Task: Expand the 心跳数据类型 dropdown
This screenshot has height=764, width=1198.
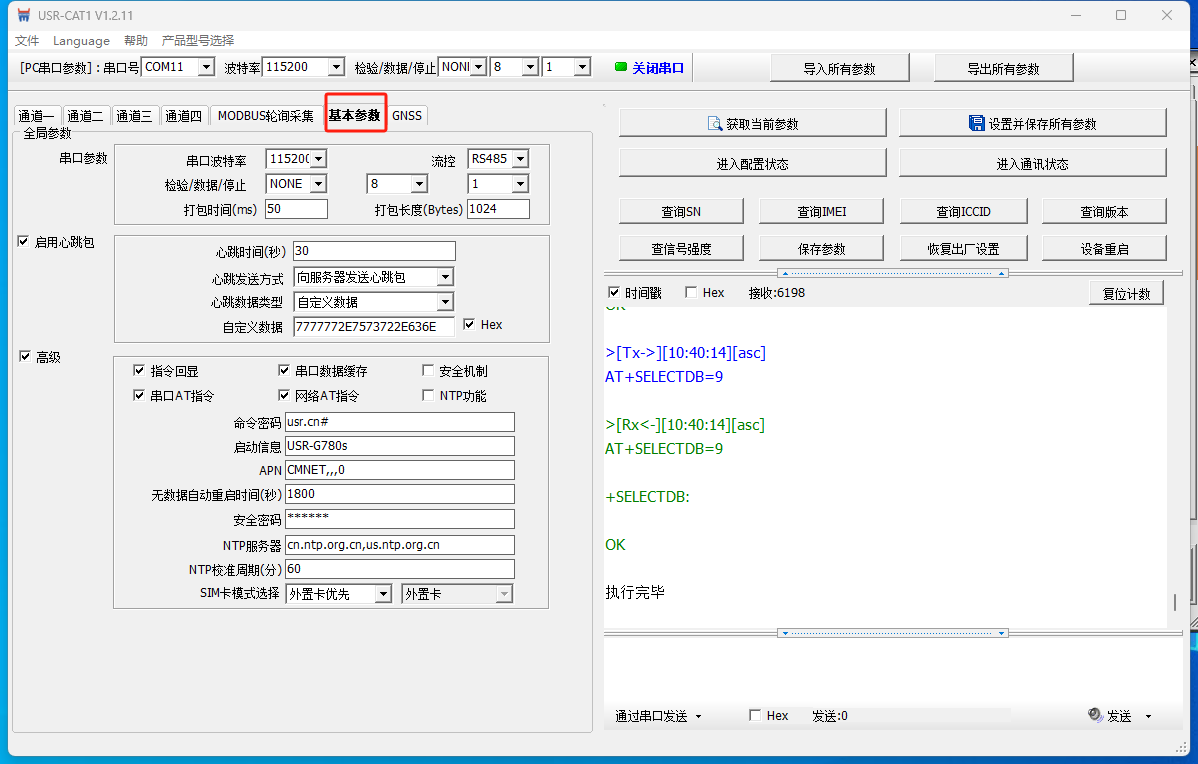Action: point(445,302)
